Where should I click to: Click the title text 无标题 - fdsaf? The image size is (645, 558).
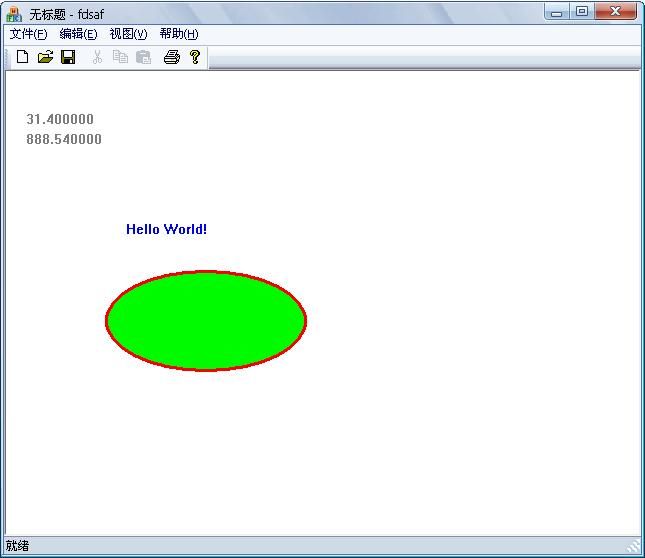[67, 14]
